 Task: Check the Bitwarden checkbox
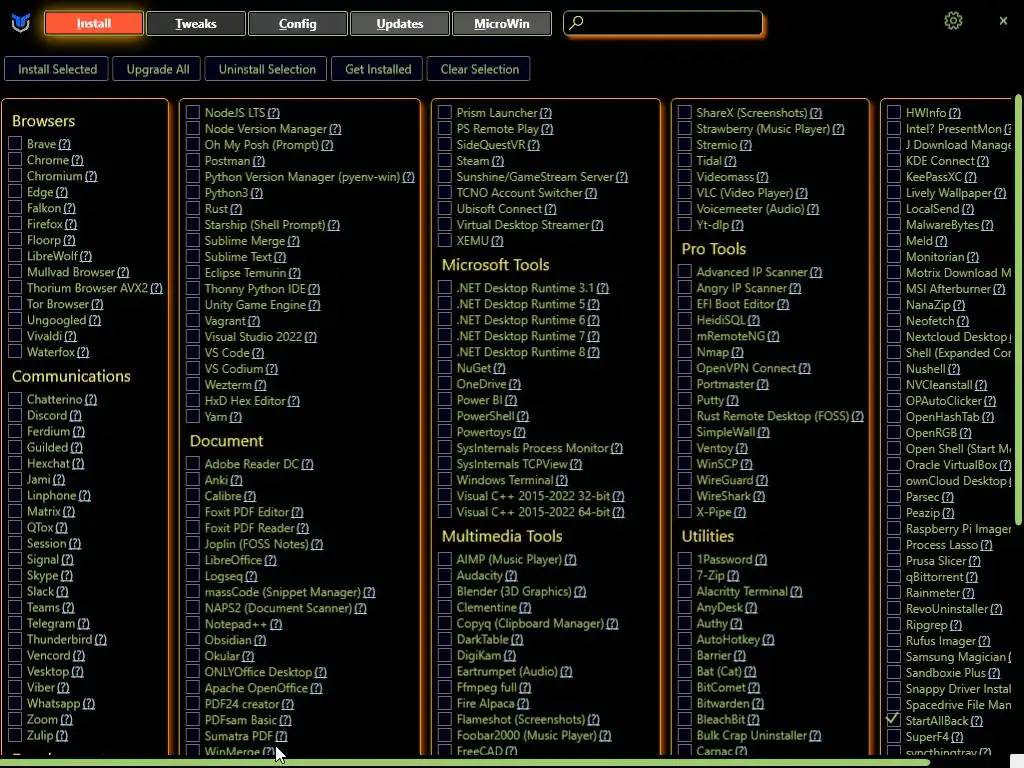(x=684, y=703)
